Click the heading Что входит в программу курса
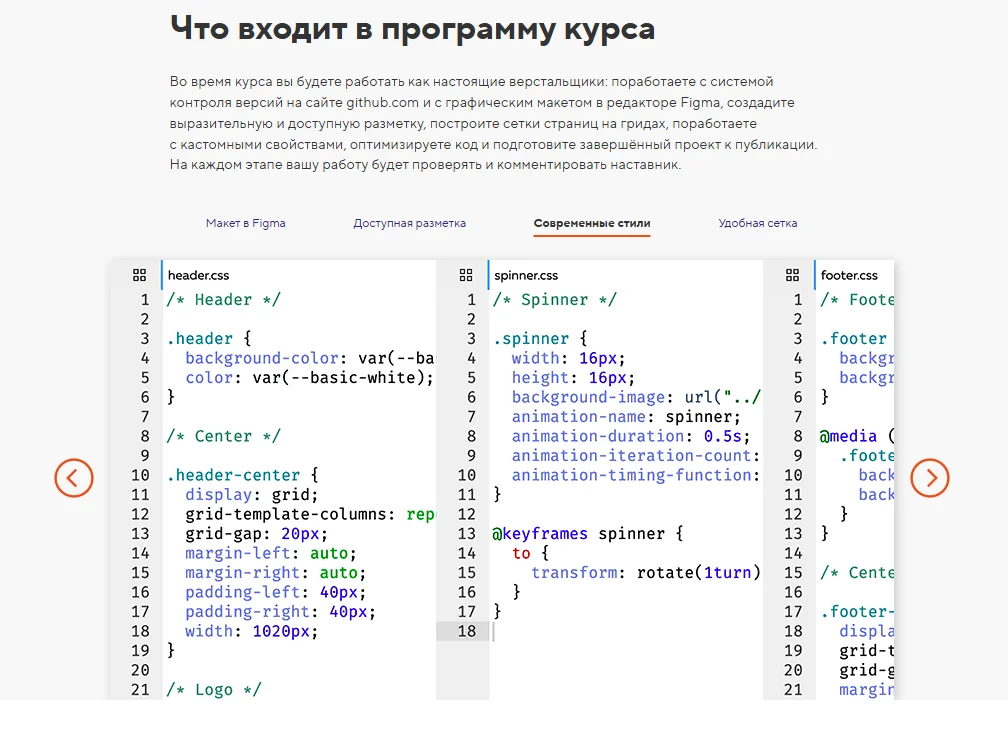This screenshot has width=1008, height=731. click(412, 28)
